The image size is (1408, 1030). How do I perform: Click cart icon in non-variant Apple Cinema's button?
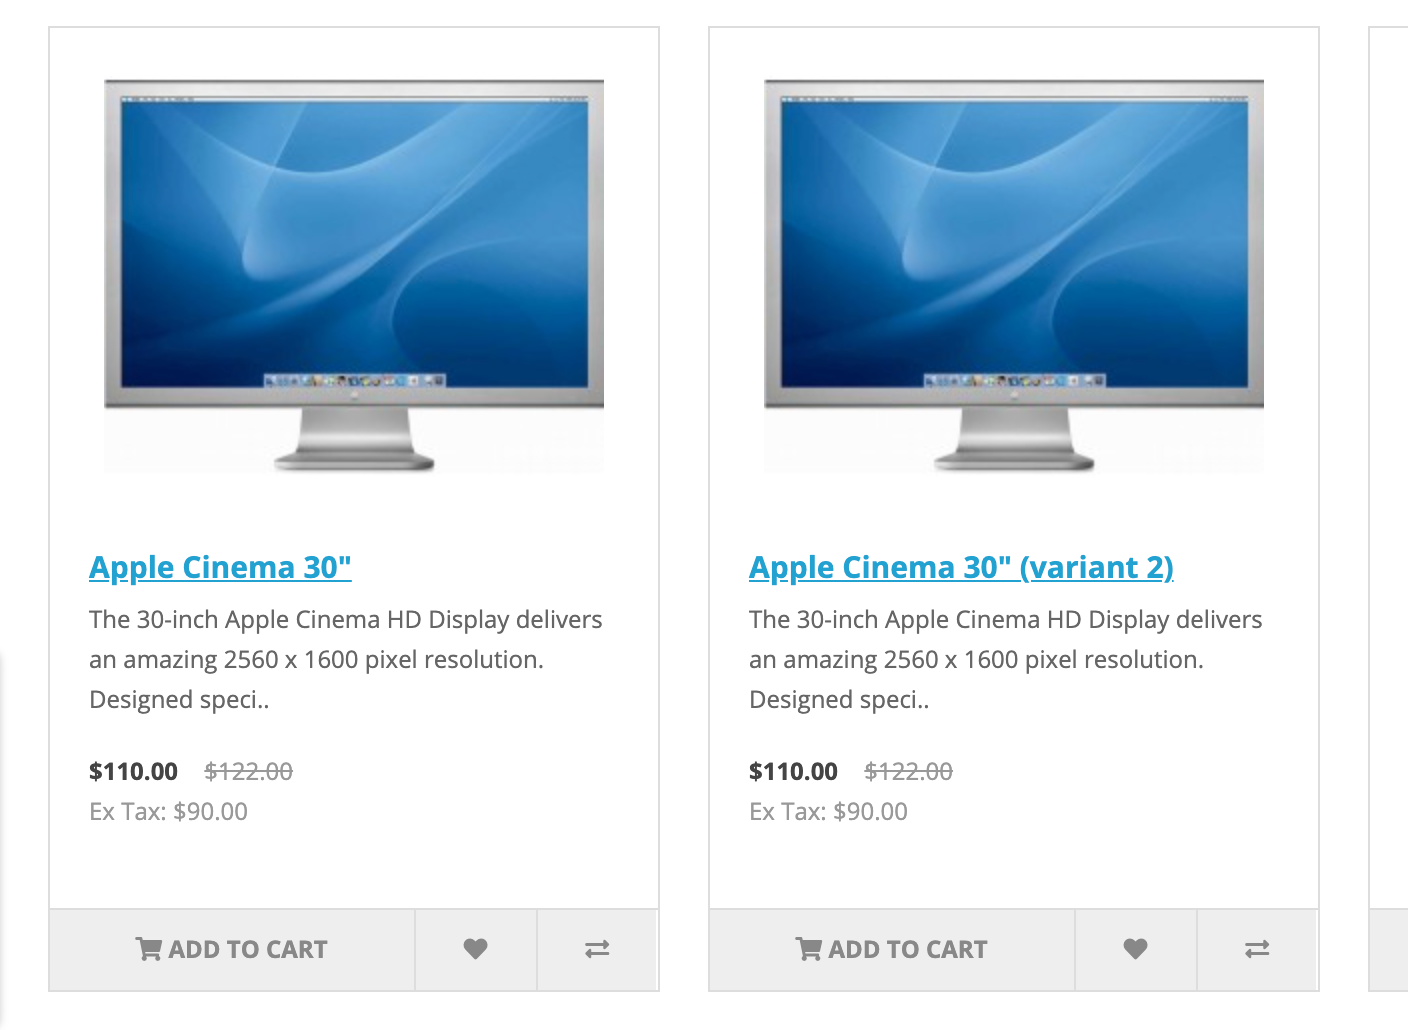[x=149, y=949]
